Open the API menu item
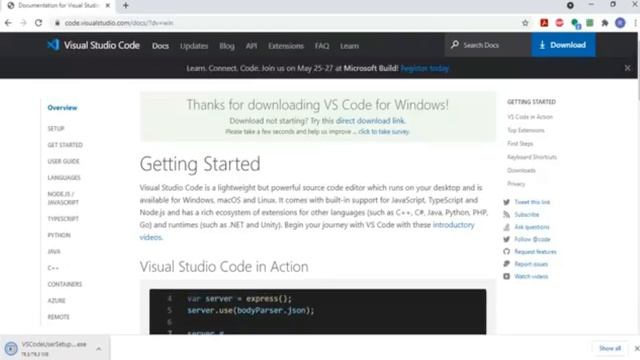The width and height of the screenshot is (640, 360). tap(251, 46)
